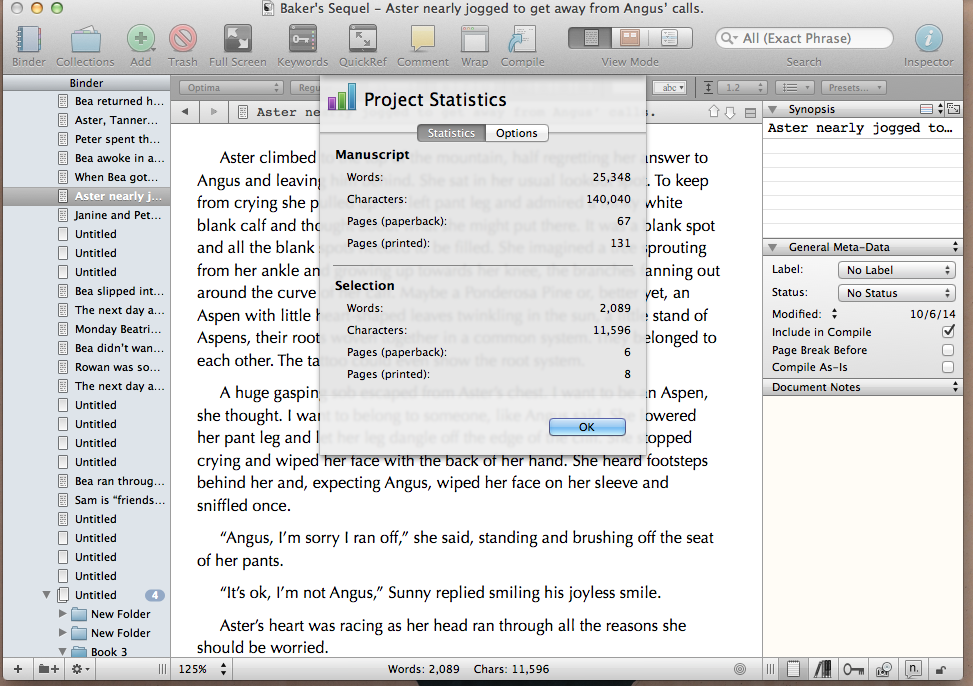973x686 pixels.
Task: Open the list style dropdown
Action: [x=795, y=88]
